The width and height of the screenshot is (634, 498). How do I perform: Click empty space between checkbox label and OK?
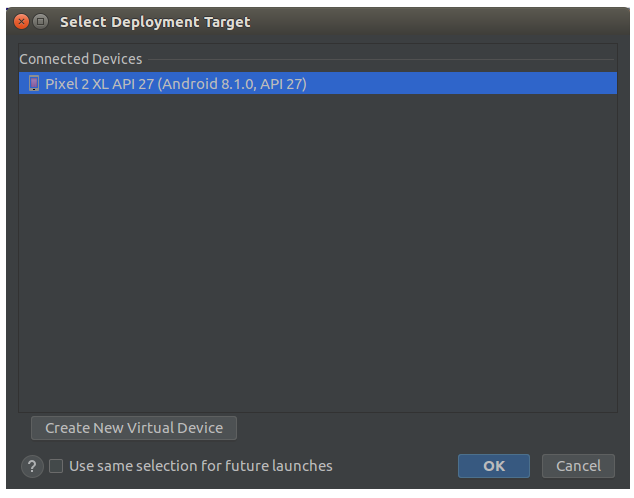[x=395, y=466]
